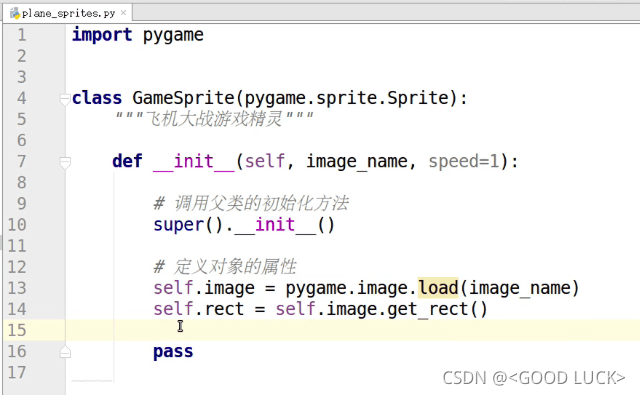
Task: Click line number 1 in the gutter
Action: click(x=22, y=35)
